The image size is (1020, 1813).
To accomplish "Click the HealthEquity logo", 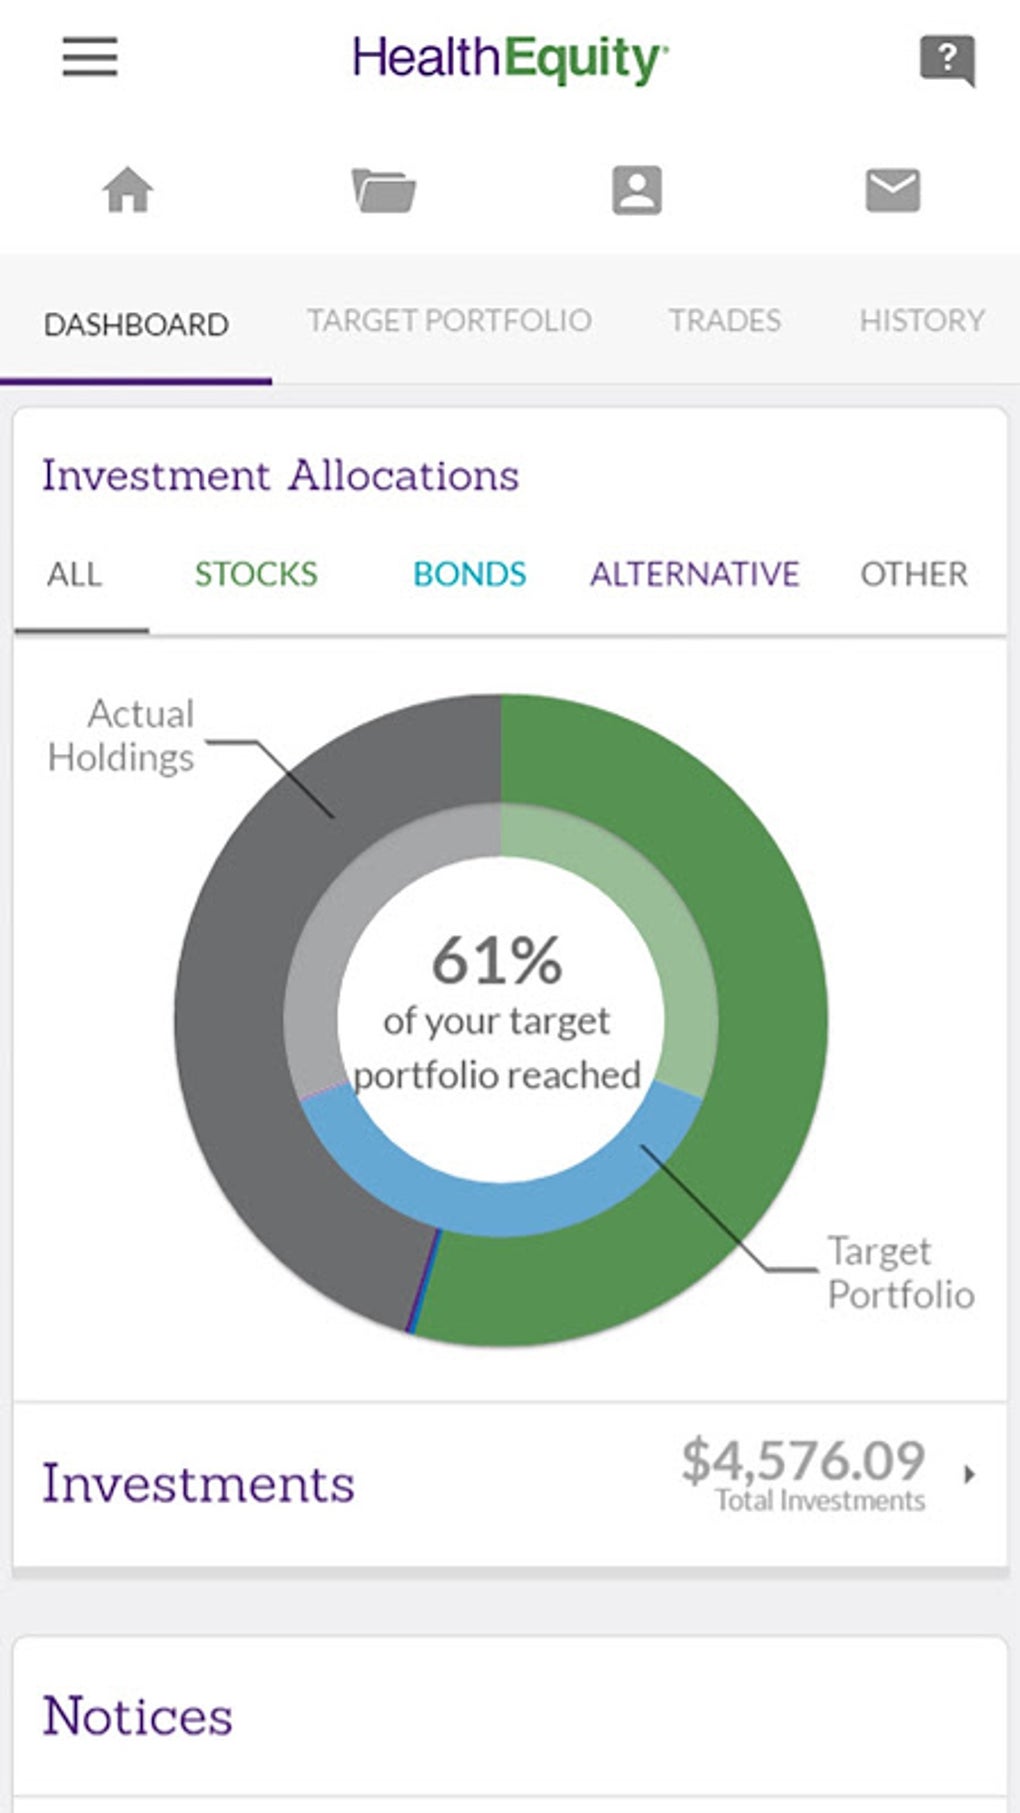I will click(510, 58).
